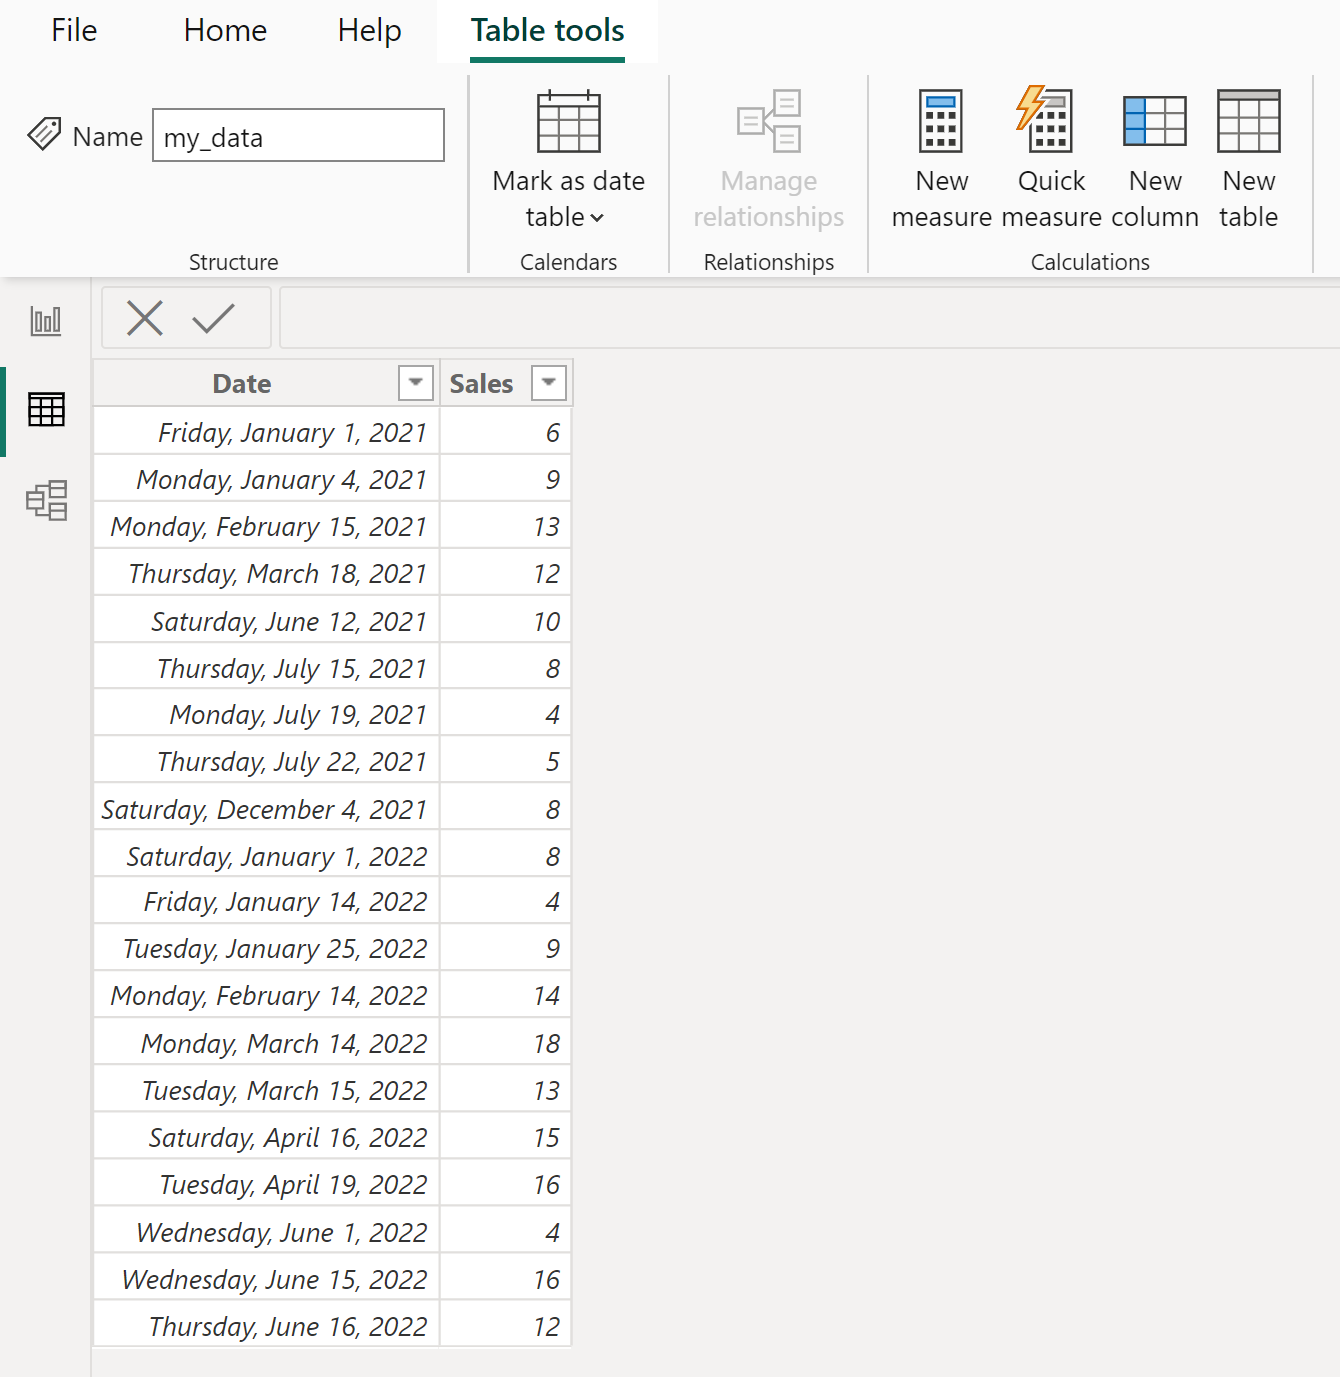The height and width of the screenshot is (1377, 1341).
Task: Switch to the Home tab
Action: tap(225, 31)
